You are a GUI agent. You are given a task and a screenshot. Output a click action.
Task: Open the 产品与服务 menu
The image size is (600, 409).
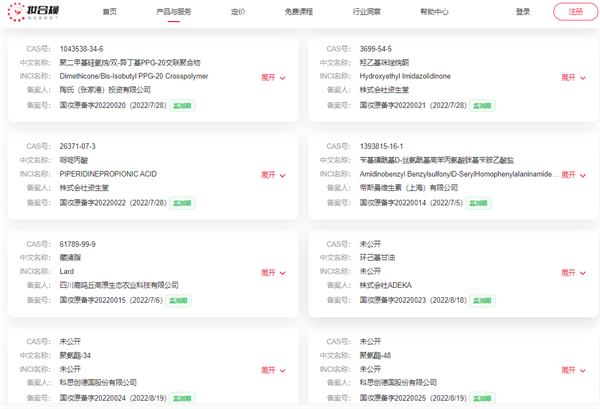pos(174,12)
